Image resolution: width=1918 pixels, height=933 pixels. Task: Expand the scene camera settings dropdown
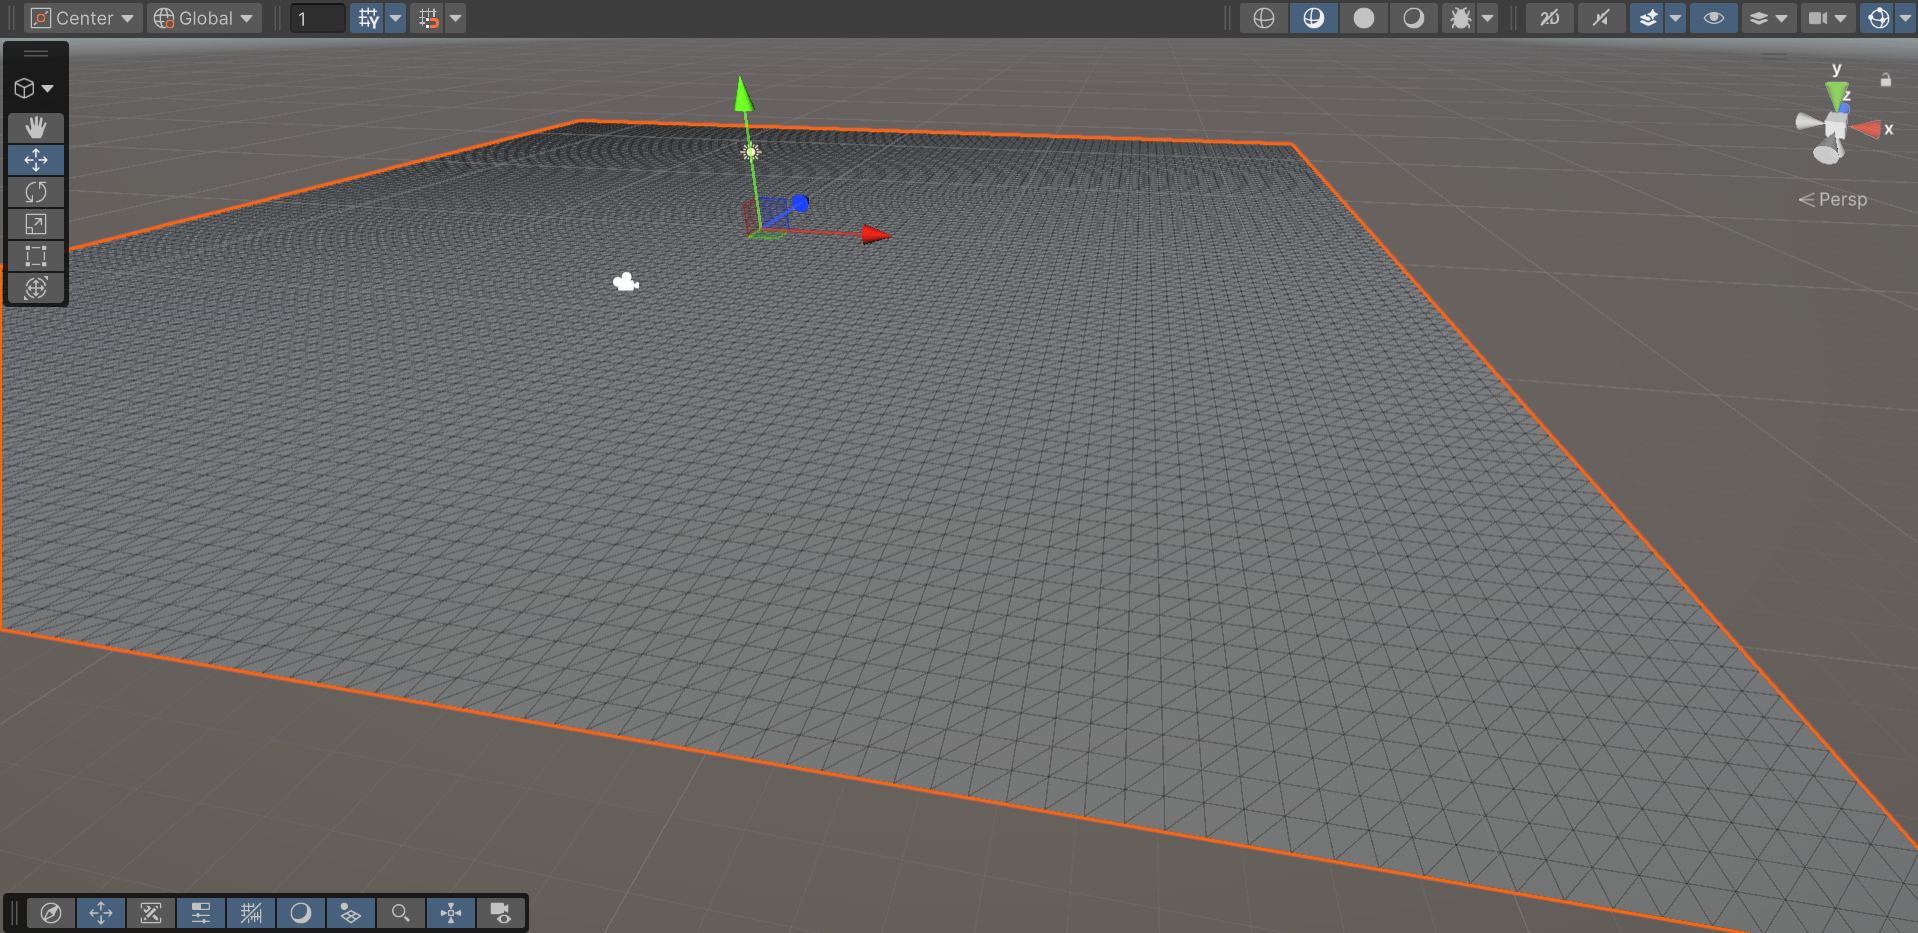point(1828,18)
